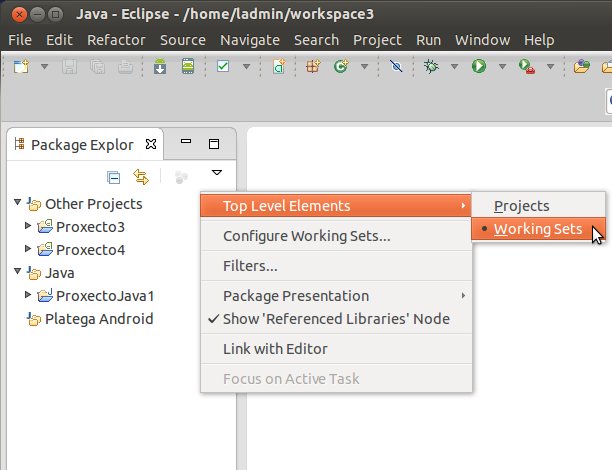The height and width of the screenshot is (470, 612).
Task: Select the Proxecto3 tree item
Action: click(81, 227)
